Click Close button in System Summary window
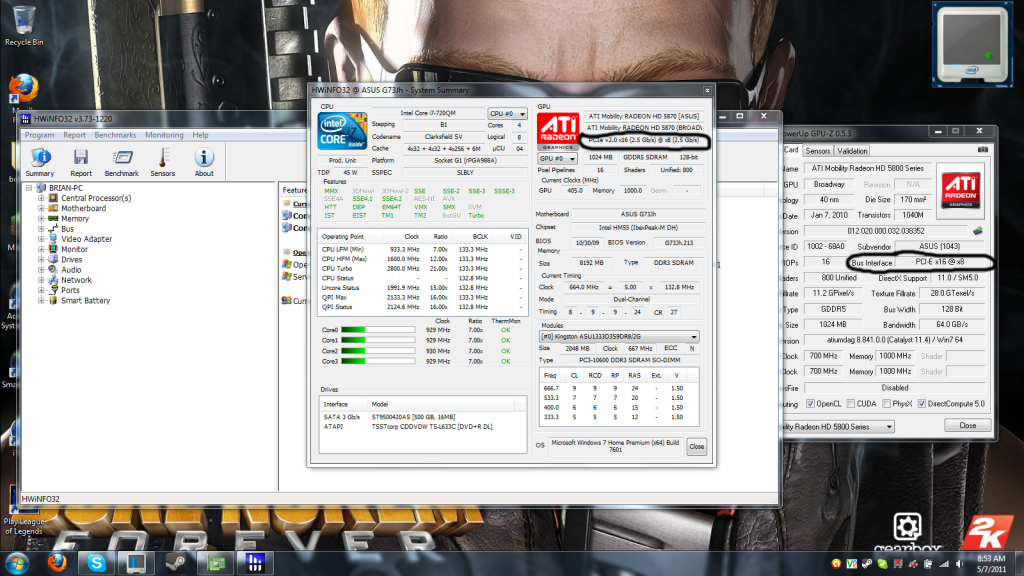The width and height of the screenshot is (1024, 576). click(697, 447)
